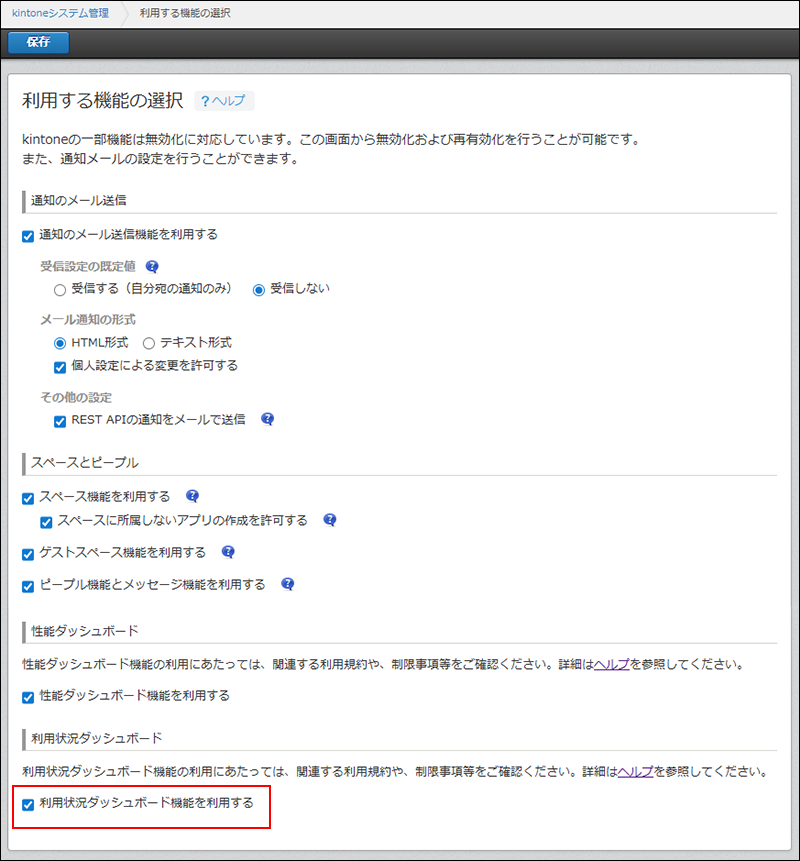
Task: Click the 保存 button
Action: pyautogui.click(x=37, y=43)
